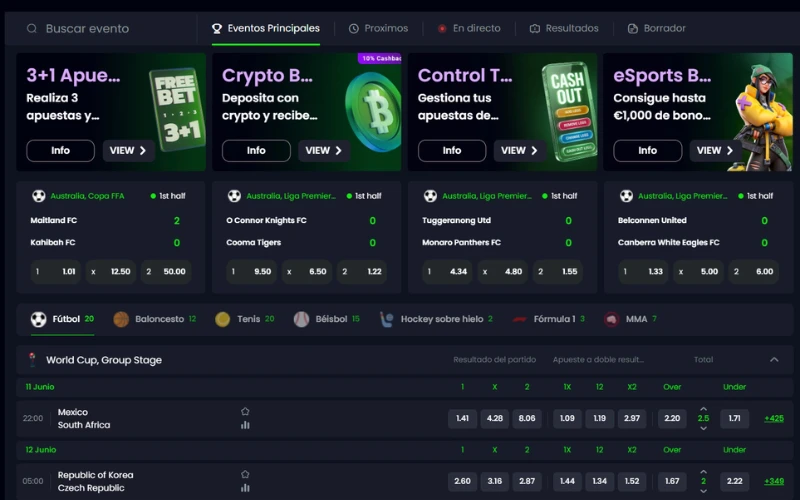The width and height of the screenshot is (800, 500).
Task: Select the Tenis sport filter
Action: pyautogui.click(x=245, y=319)
